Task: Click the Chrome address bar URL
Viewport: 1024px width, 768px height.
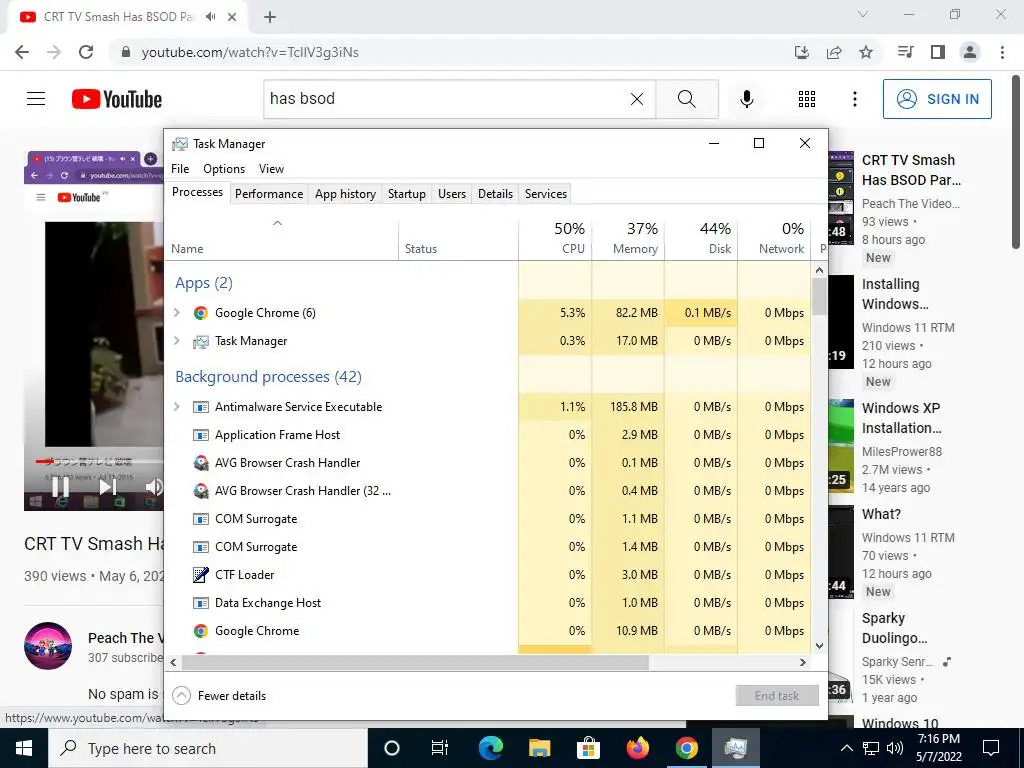Action: point(250,52)
